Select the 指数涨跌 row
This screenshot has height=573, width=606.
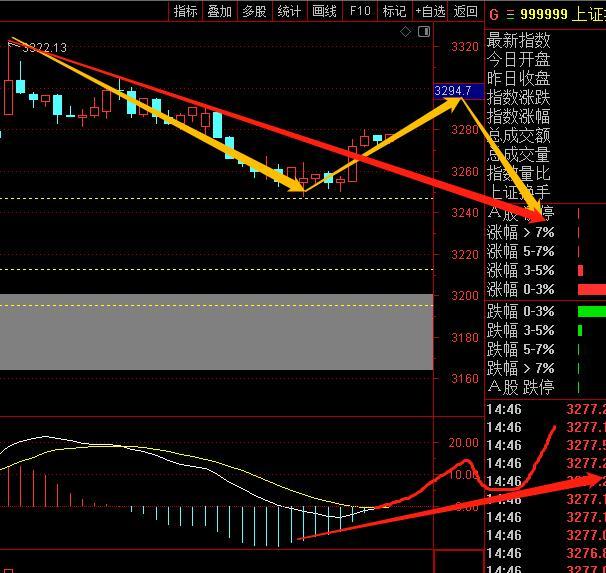click(x=518, y=97)
